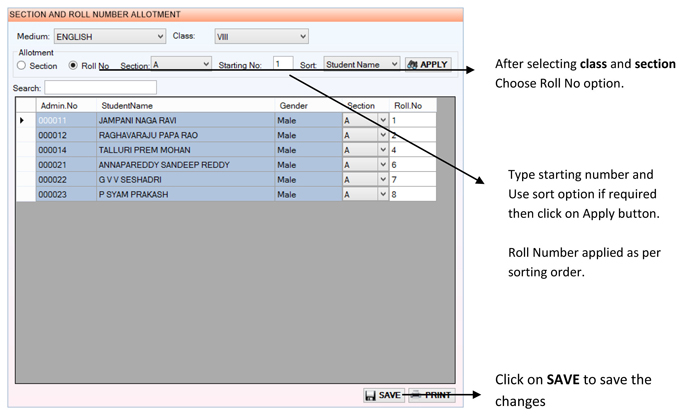Click Gender cell for RAGHAVARAJU PAPA RAO

point(308,135)
